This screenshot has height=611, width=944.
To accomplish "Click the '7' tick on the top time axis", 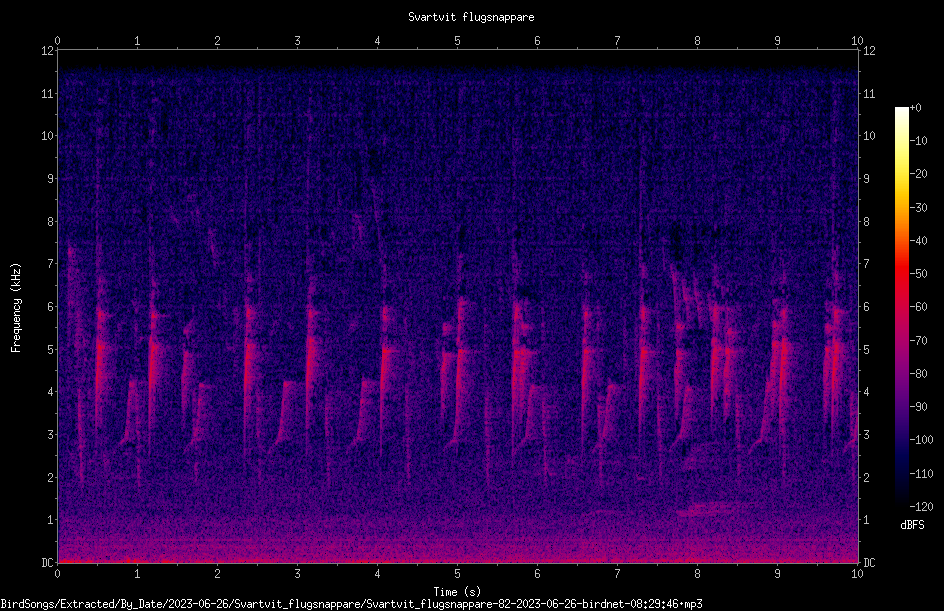I will coord(617,41).
